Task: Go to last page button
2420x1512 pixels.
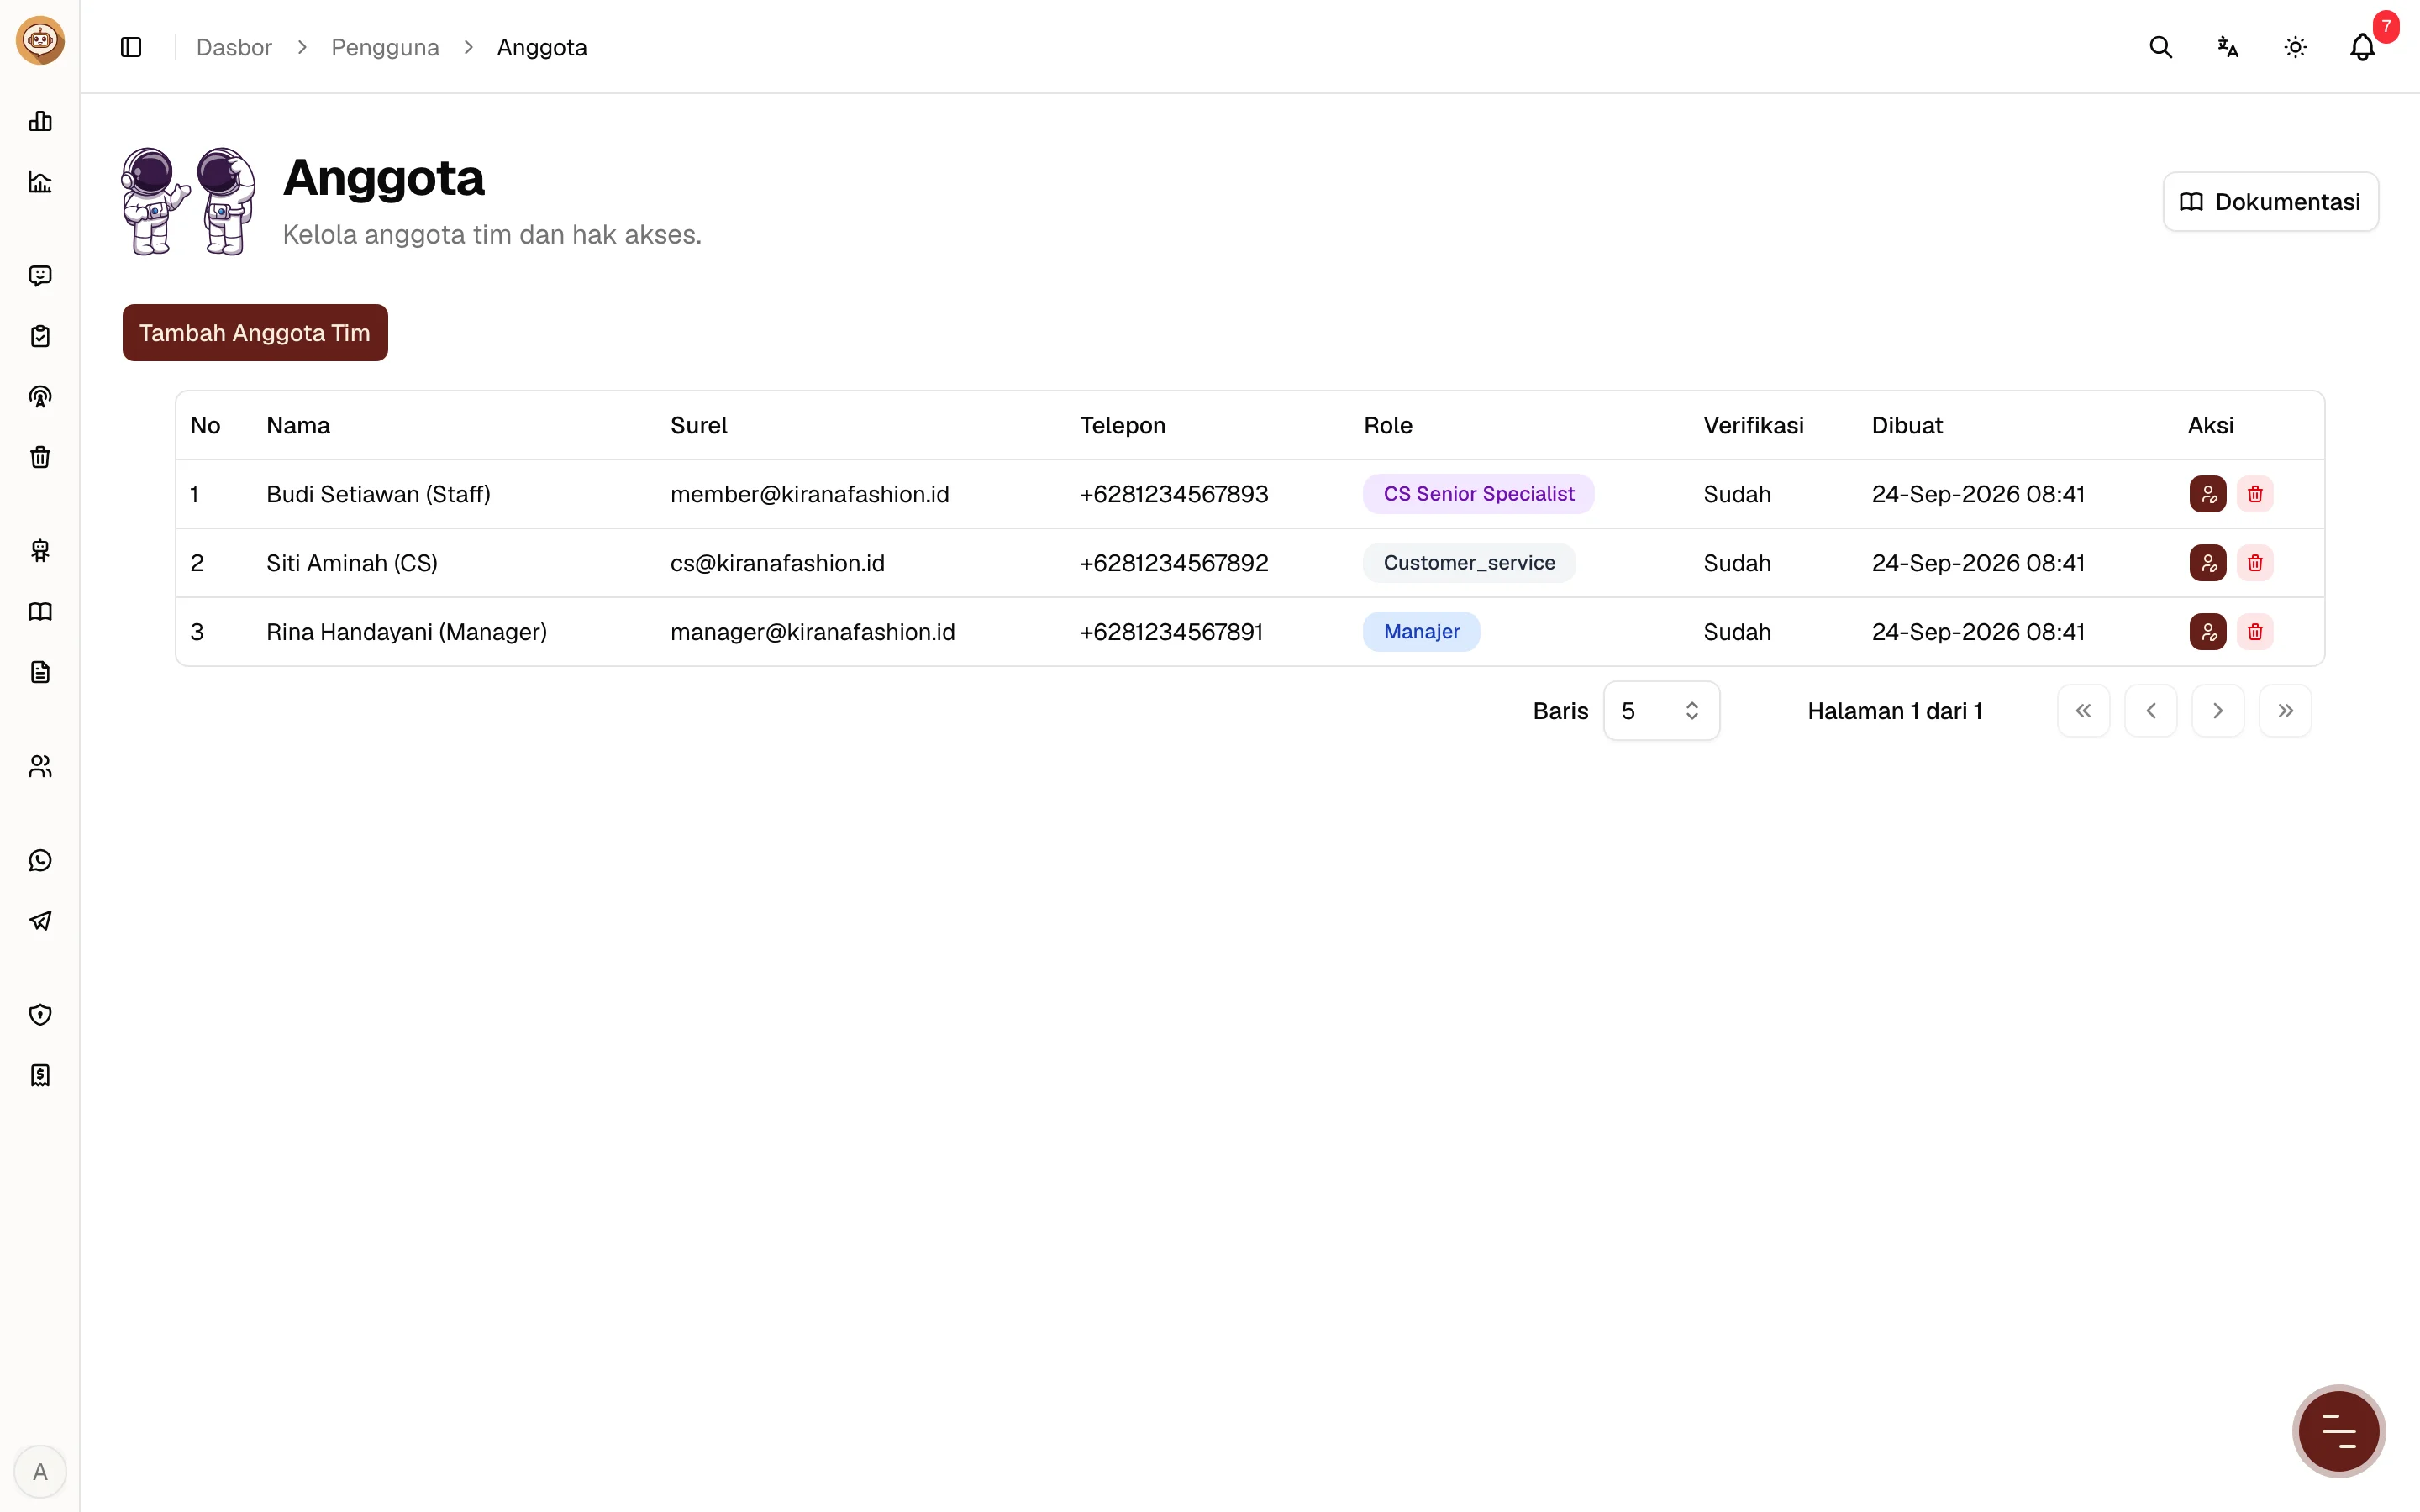Action: coord(2285,711)
